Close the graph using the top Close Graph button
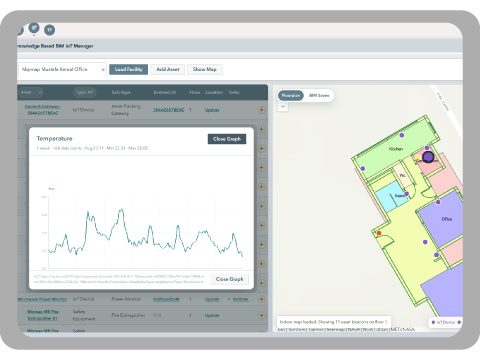Image resolution: width=480 pixels, height=360 pixels. 227,139
